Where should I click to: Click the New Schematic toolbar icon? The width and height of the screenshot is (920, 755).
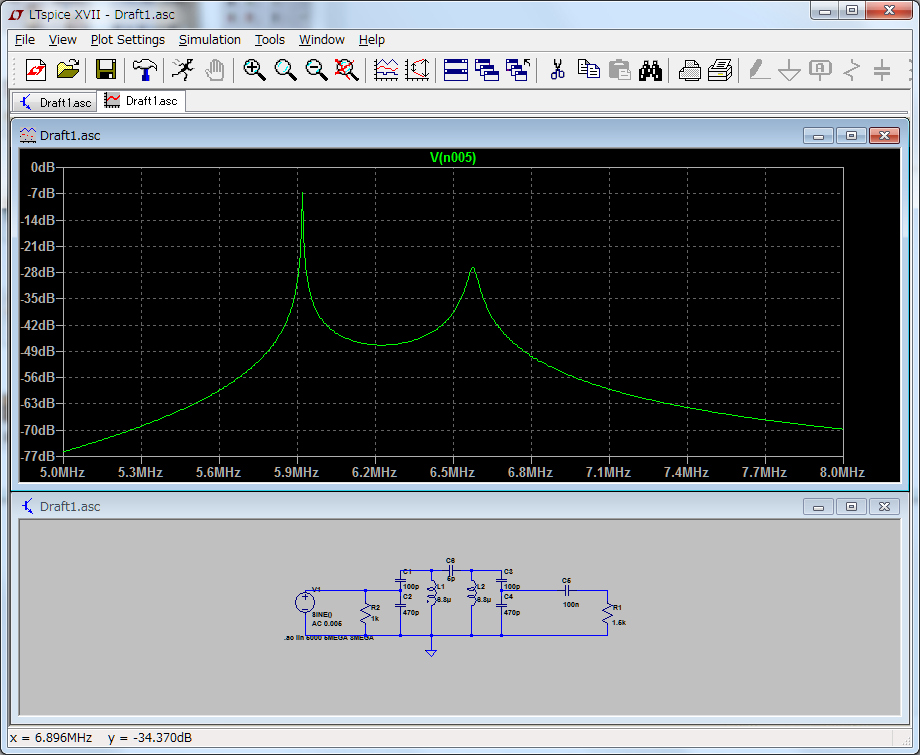click(36, 70)
